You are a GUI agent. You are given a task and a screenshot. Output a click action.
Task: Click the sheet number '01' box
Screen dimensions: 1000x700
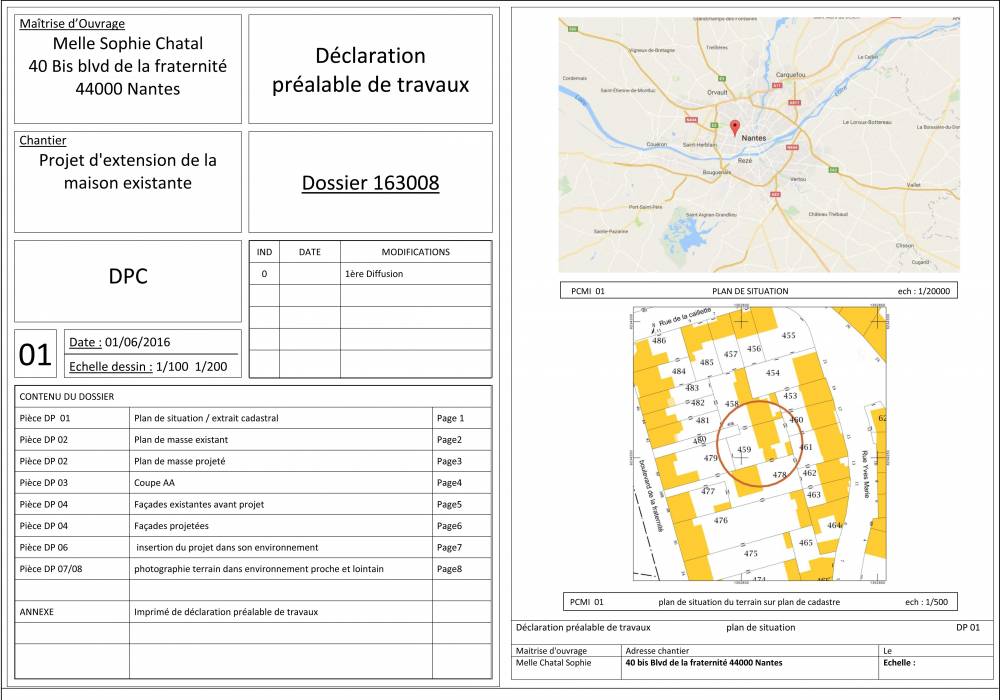(x=35, y=354)
